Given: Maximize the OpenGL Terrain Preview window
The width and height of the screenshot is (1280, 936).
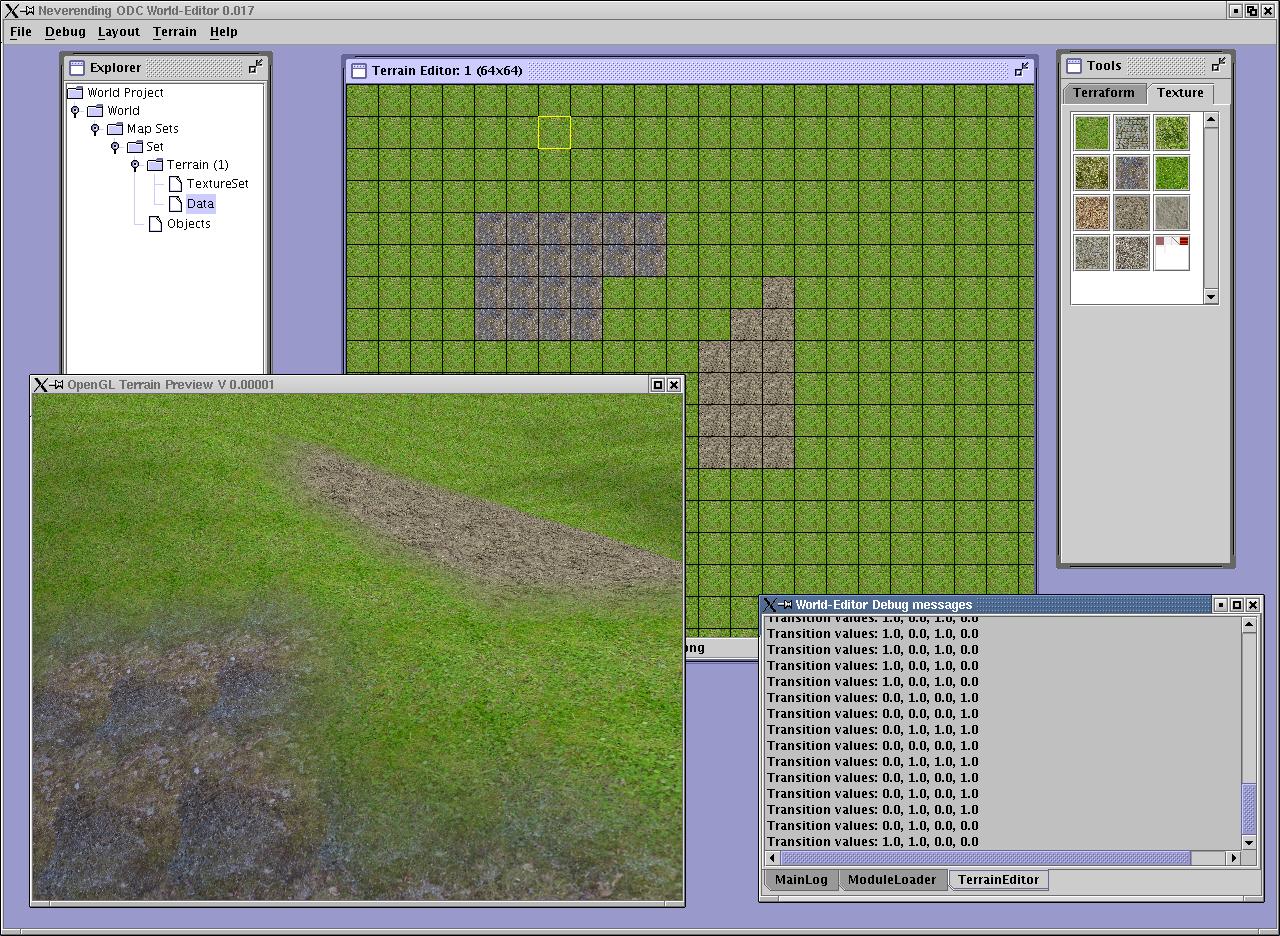Looking at the screenshot, I should (658, 385).
